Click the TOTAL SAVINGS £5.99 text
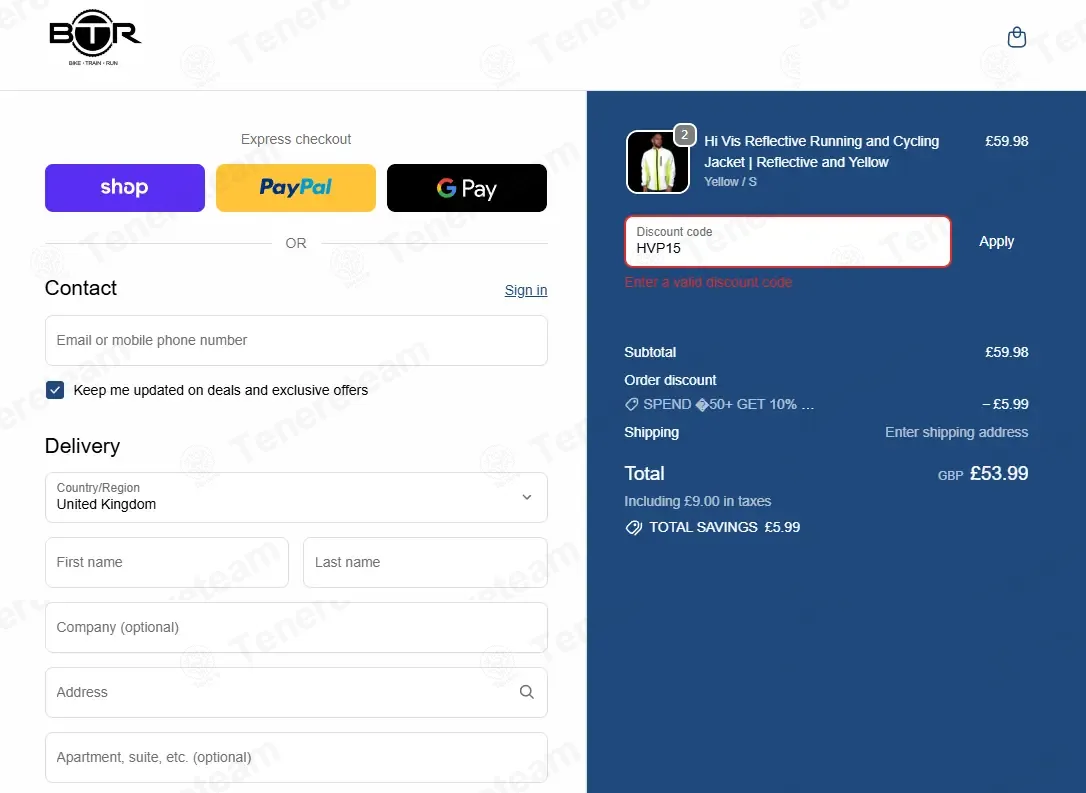The width and height of the screenshot is (1086, 793). coord(724,528)
